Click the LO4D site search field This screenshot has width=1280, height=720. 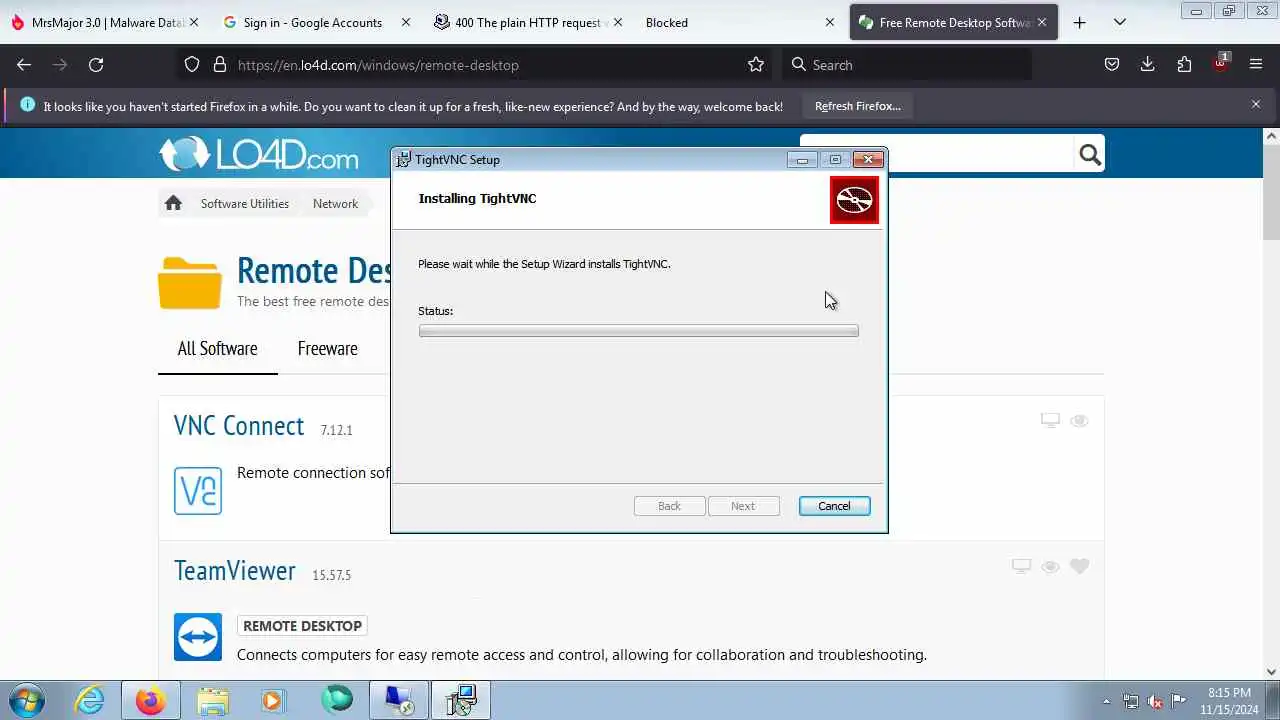coord(938,154)
